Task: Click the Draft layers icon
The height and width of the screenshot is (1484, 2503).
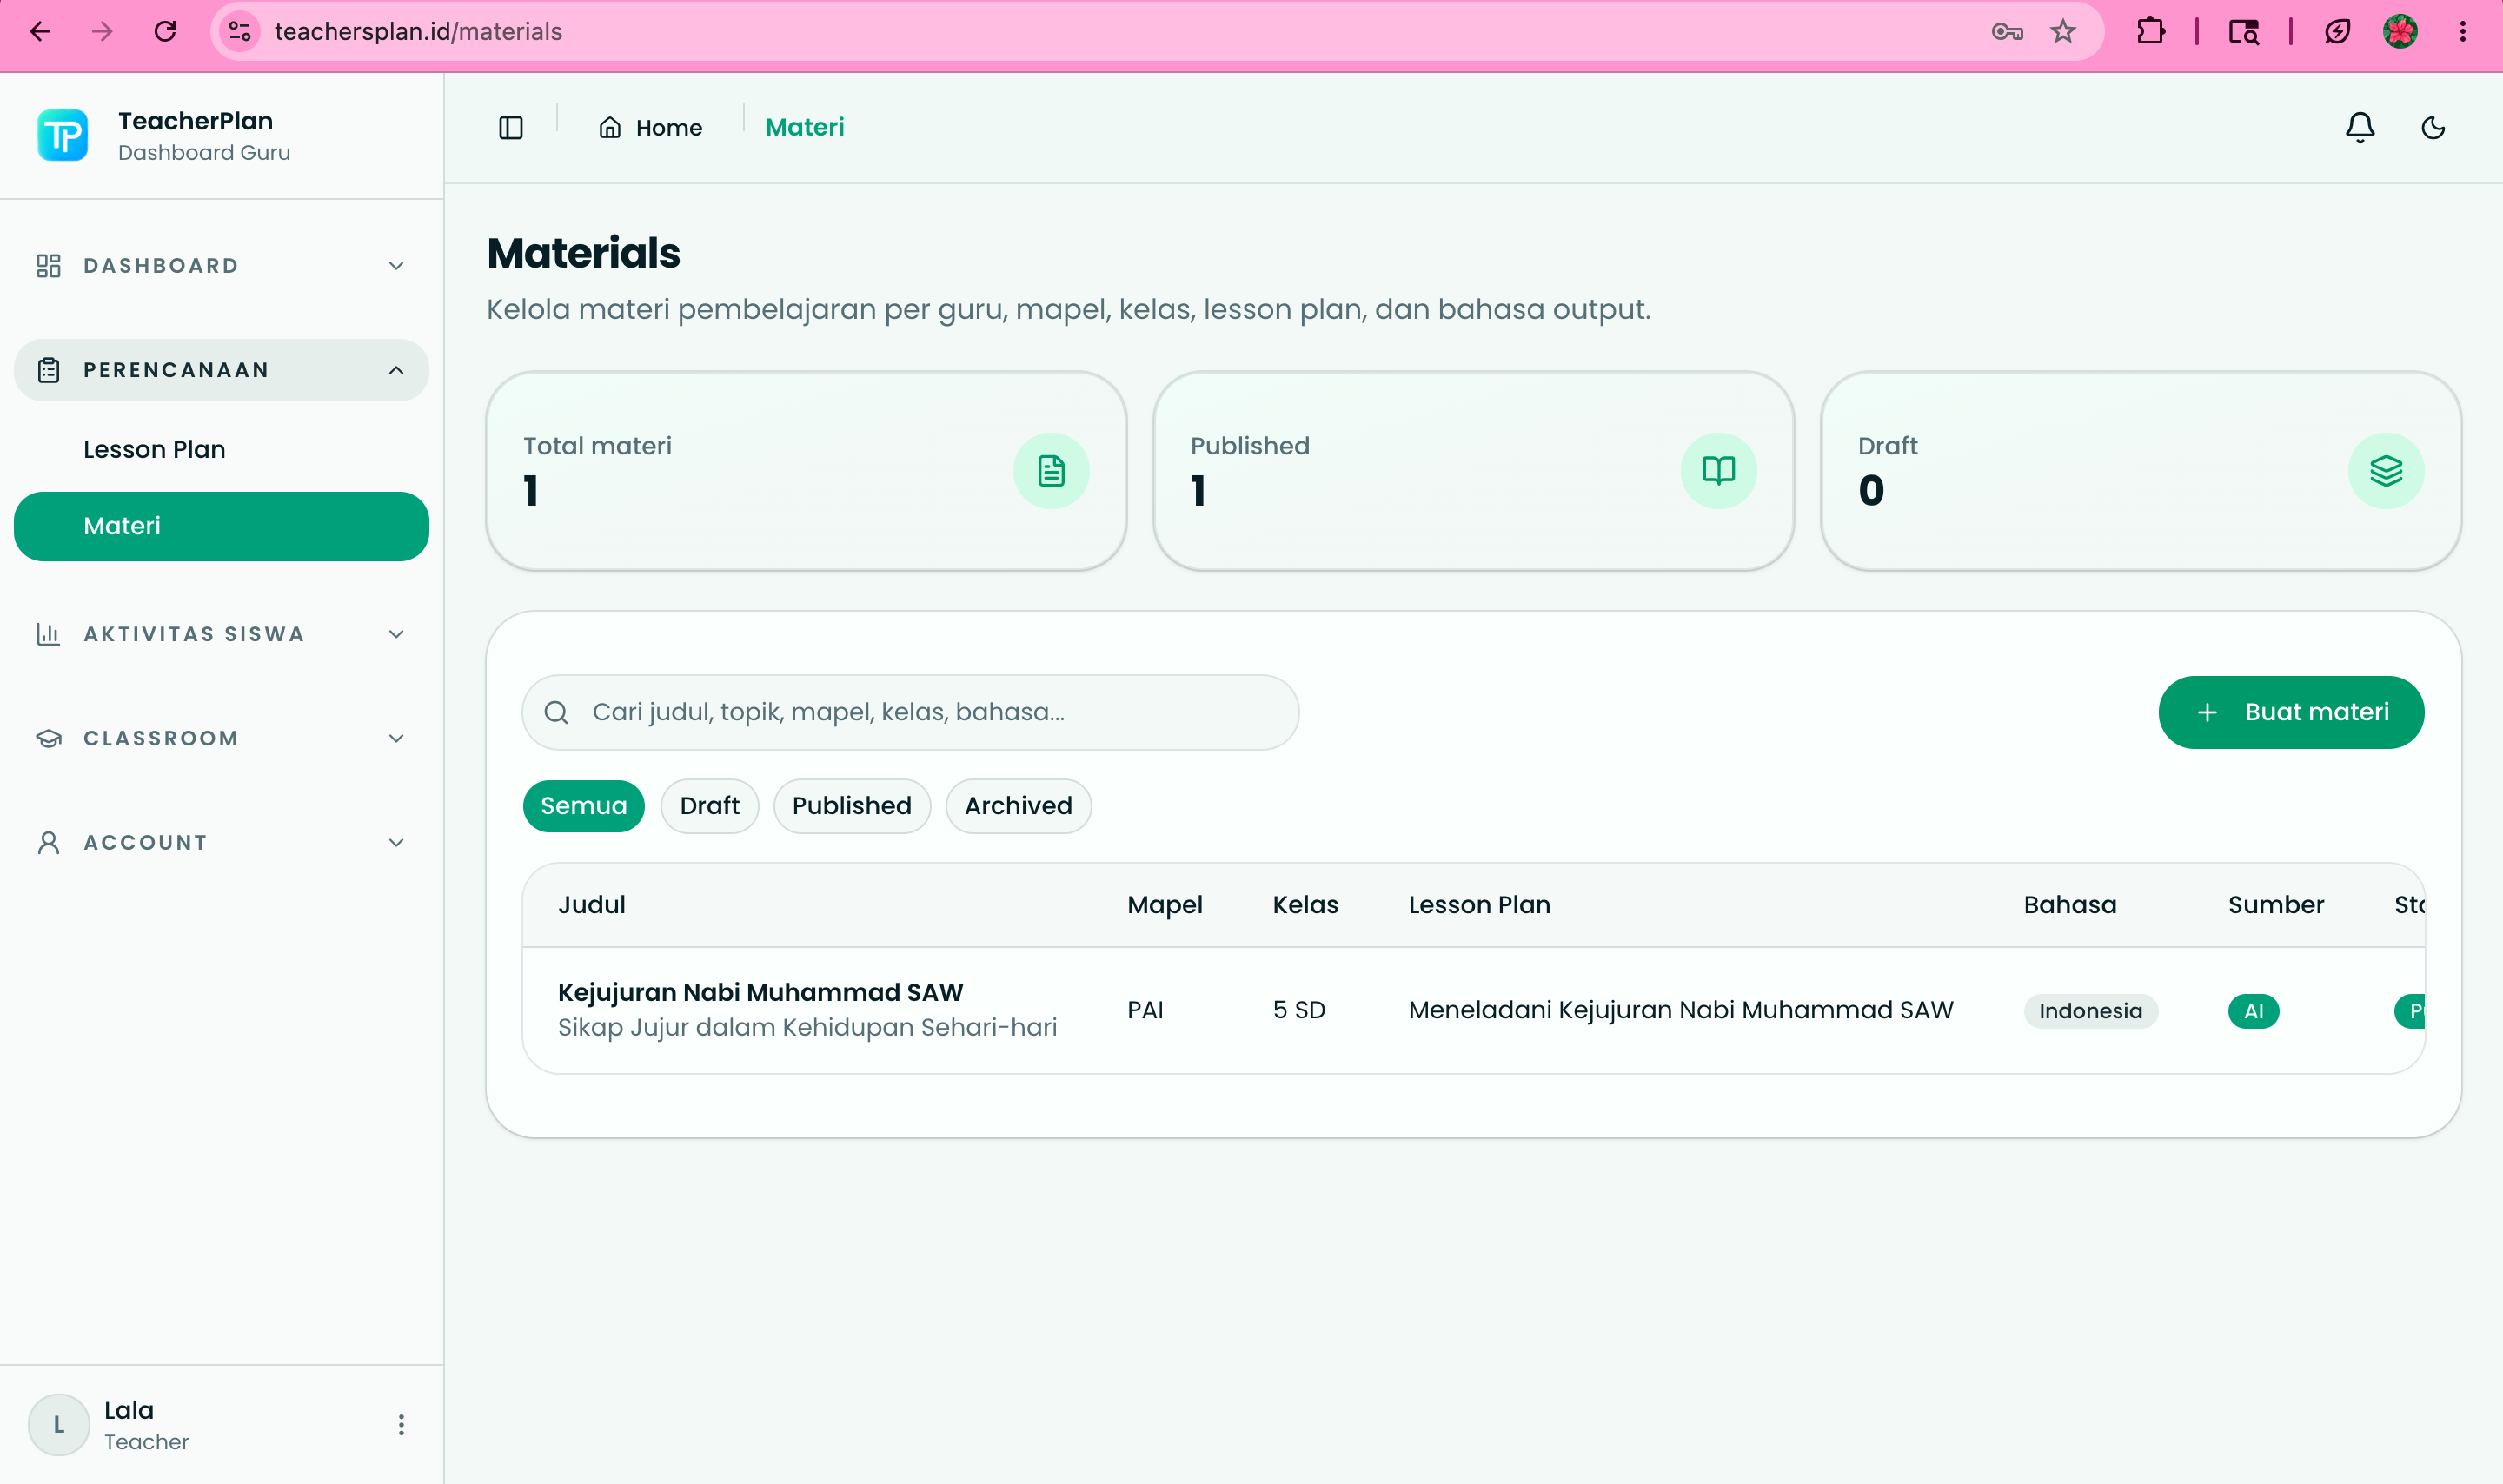Action: (2386, 471)
